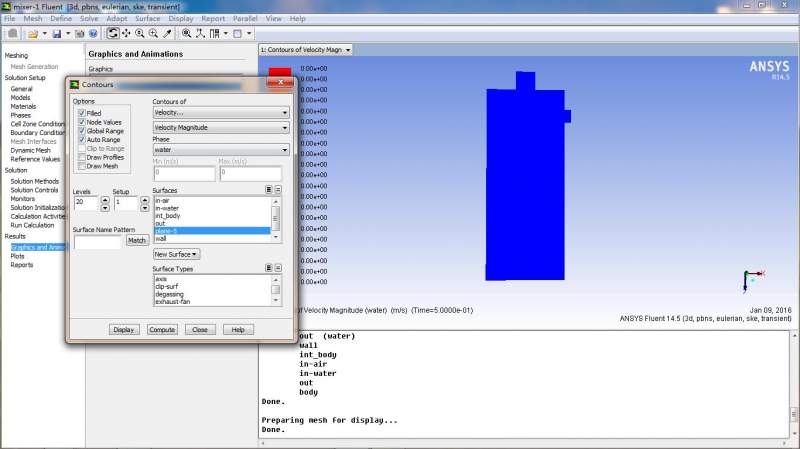Image resolution: width=800 pixels, height=449 pixels.
Task: Click the Surface Name Pattern input field
Action: [x=97, y=242]
